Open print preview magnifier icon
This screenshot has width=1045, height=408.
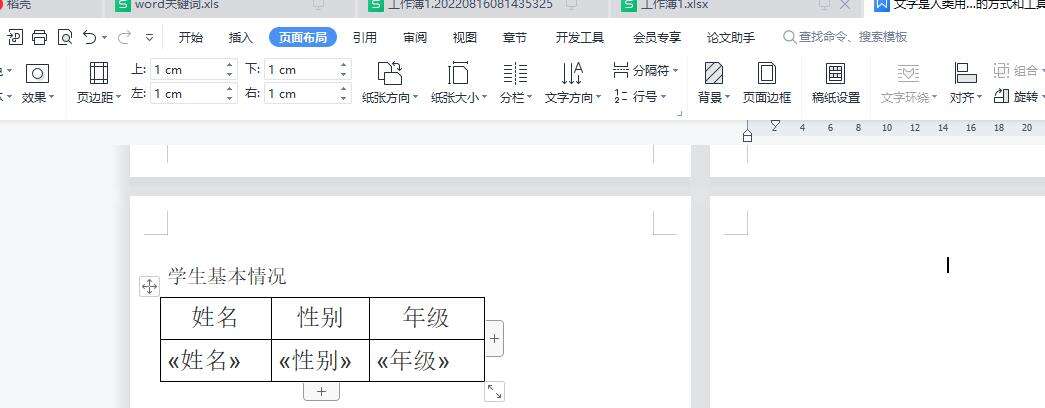click(65, 37)
